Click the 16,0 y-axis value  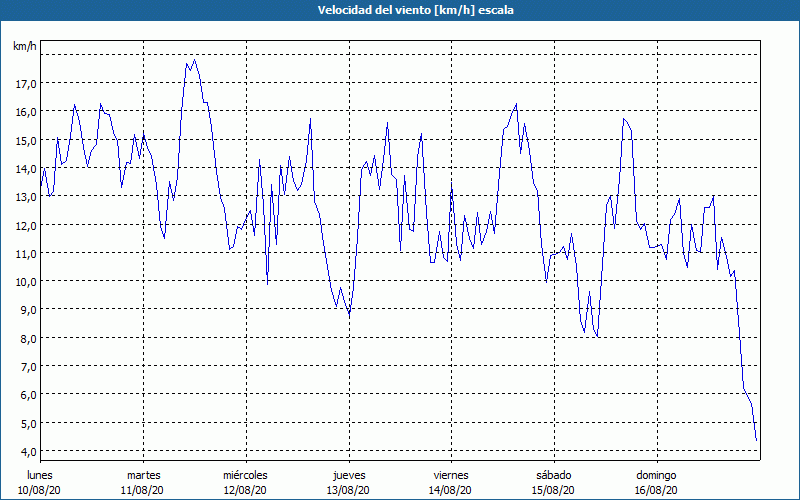coord(26,112)
